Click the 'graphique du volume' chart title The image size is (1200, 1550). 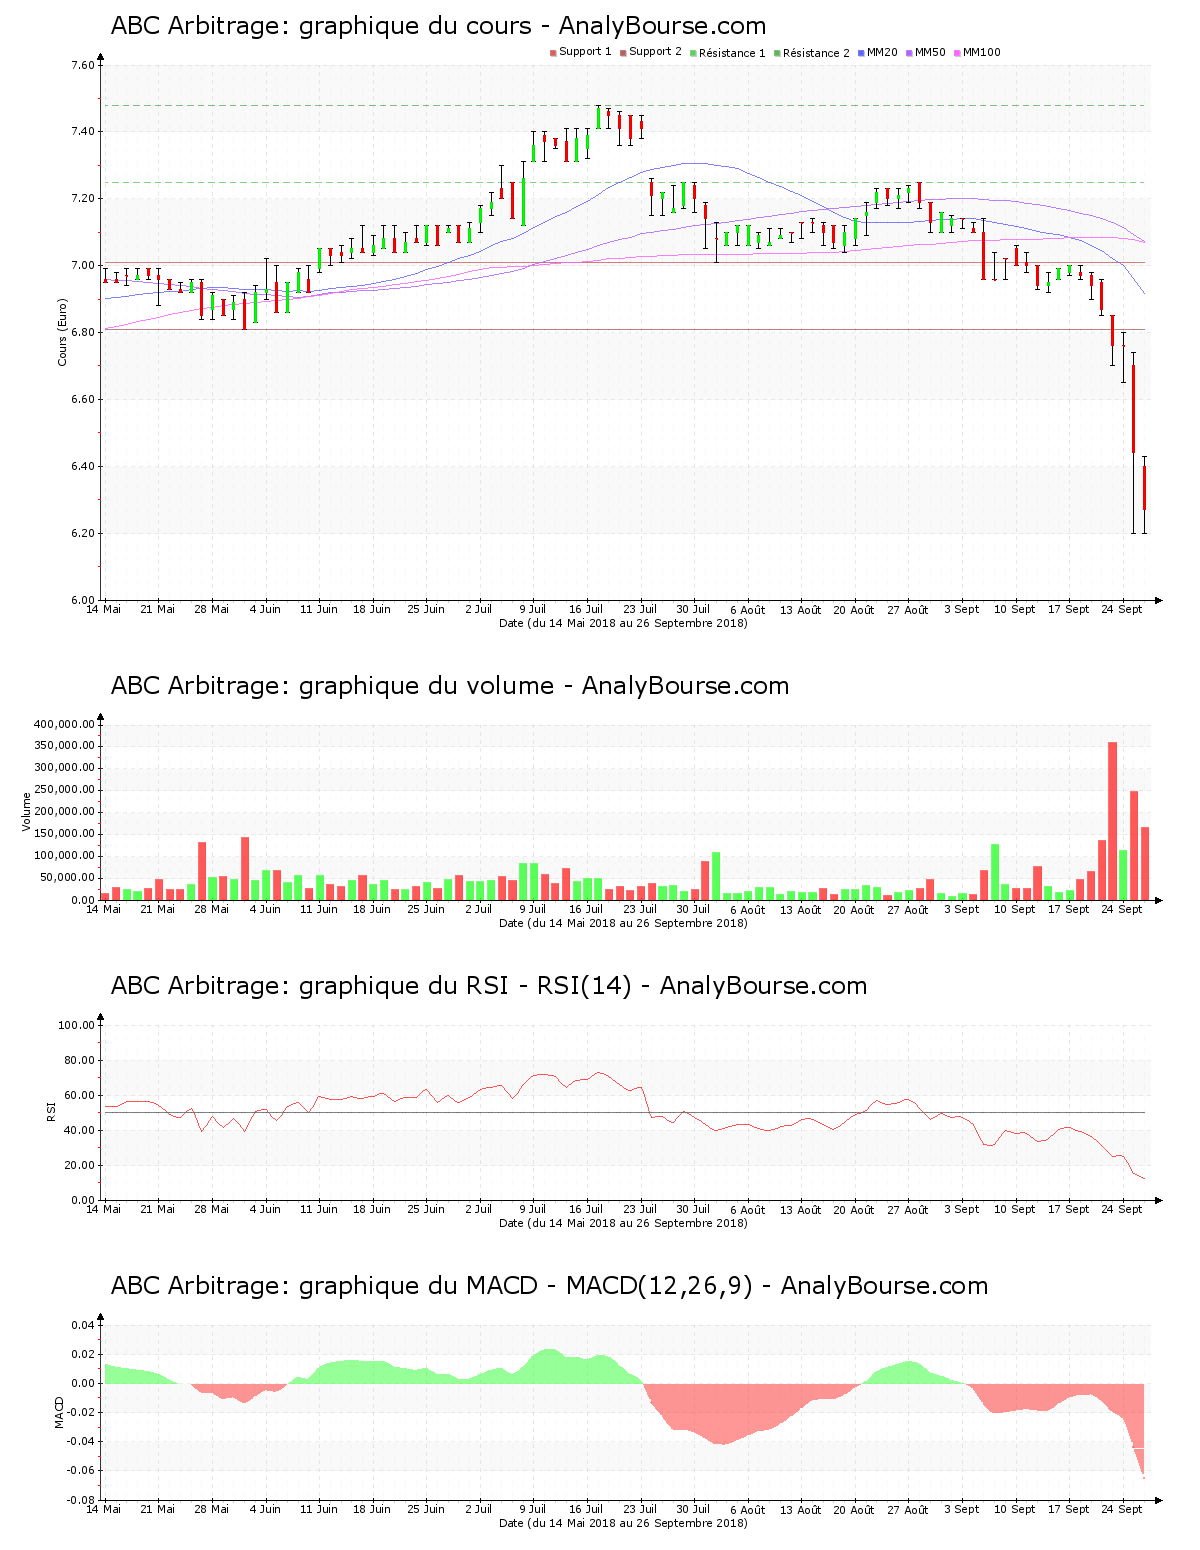450,686
